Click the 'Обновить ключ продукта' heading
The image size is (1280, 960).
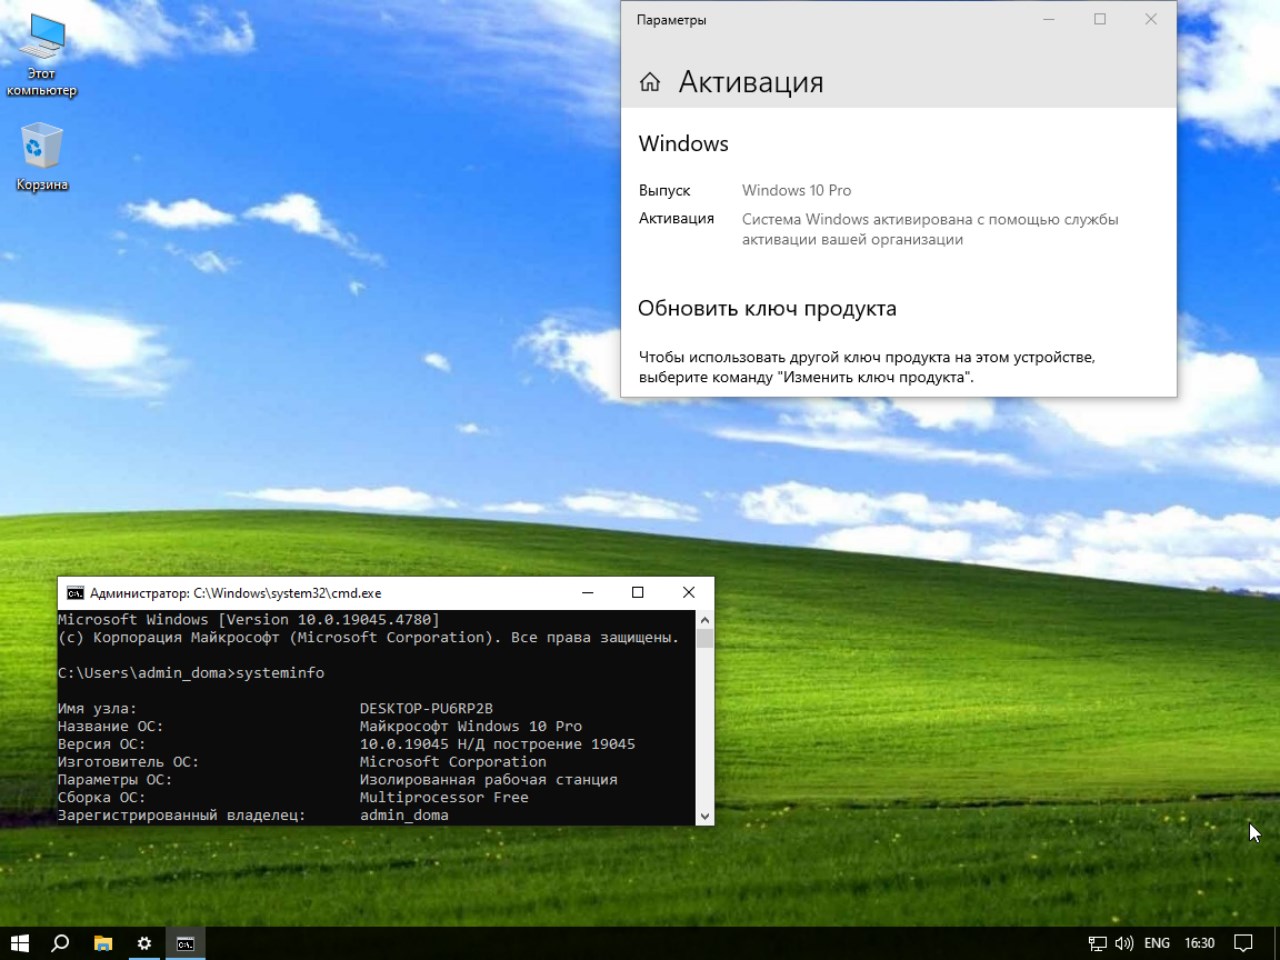[767, 309]
